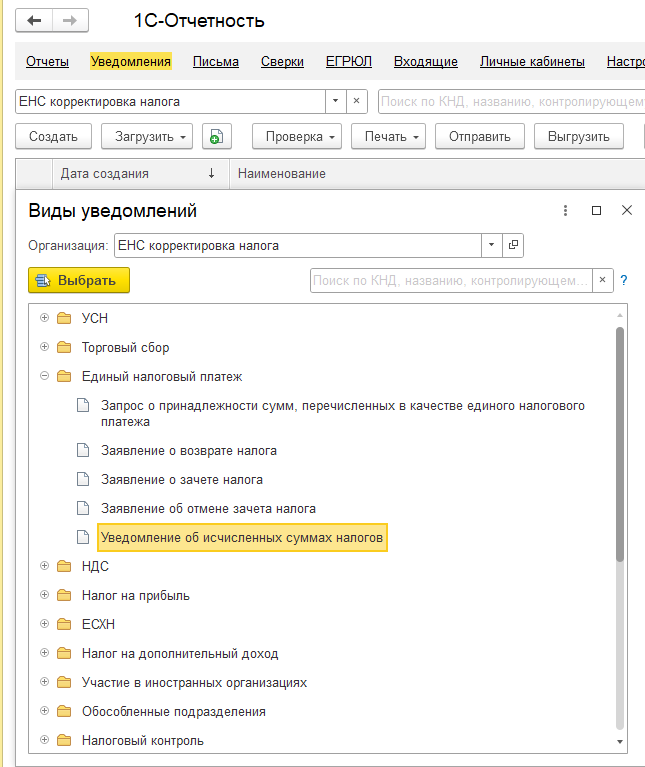Open the top organization filter dropdown

335,101
